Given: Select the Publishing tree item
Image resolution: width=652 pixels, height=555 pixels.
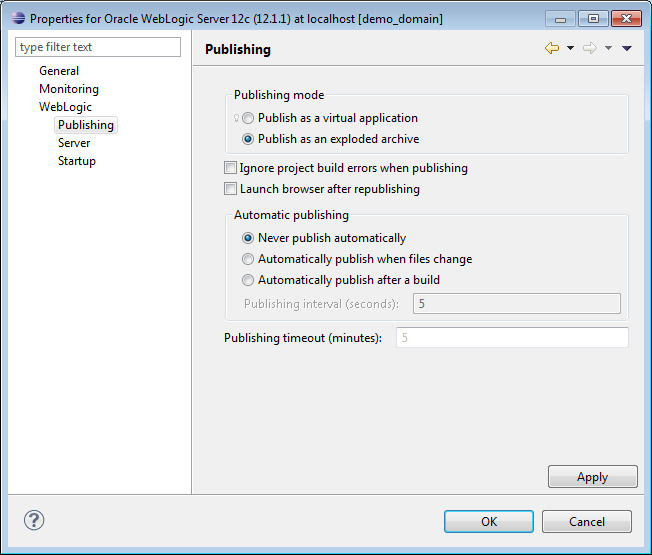Looking at the screenshot, I should coord(86,125).
